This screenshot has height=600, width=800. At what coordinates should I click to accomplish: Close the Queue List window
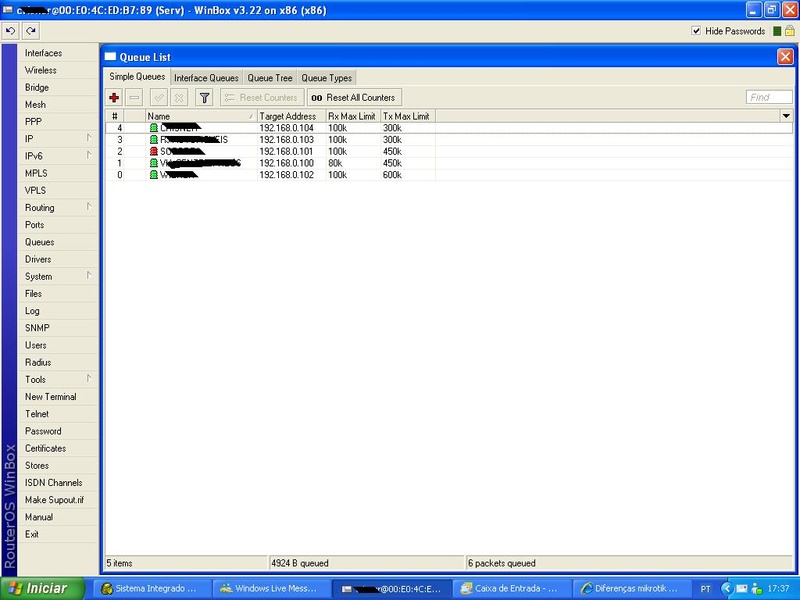785,57
